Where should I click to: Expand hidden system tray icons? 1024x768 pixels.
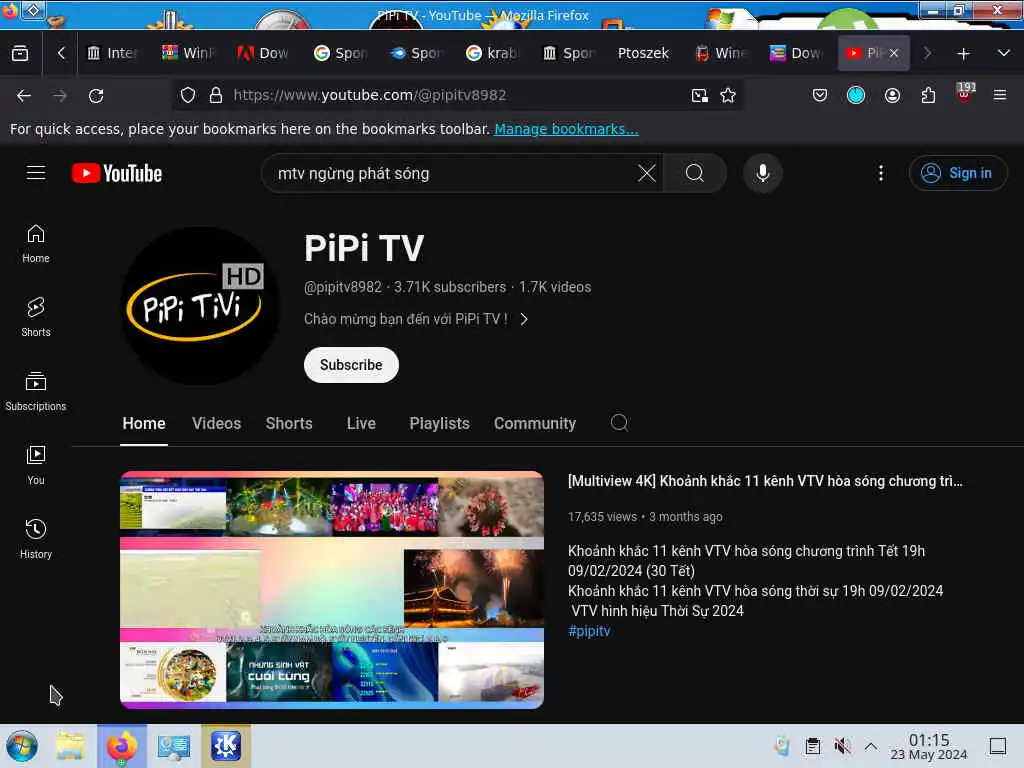tap(871, 746)
